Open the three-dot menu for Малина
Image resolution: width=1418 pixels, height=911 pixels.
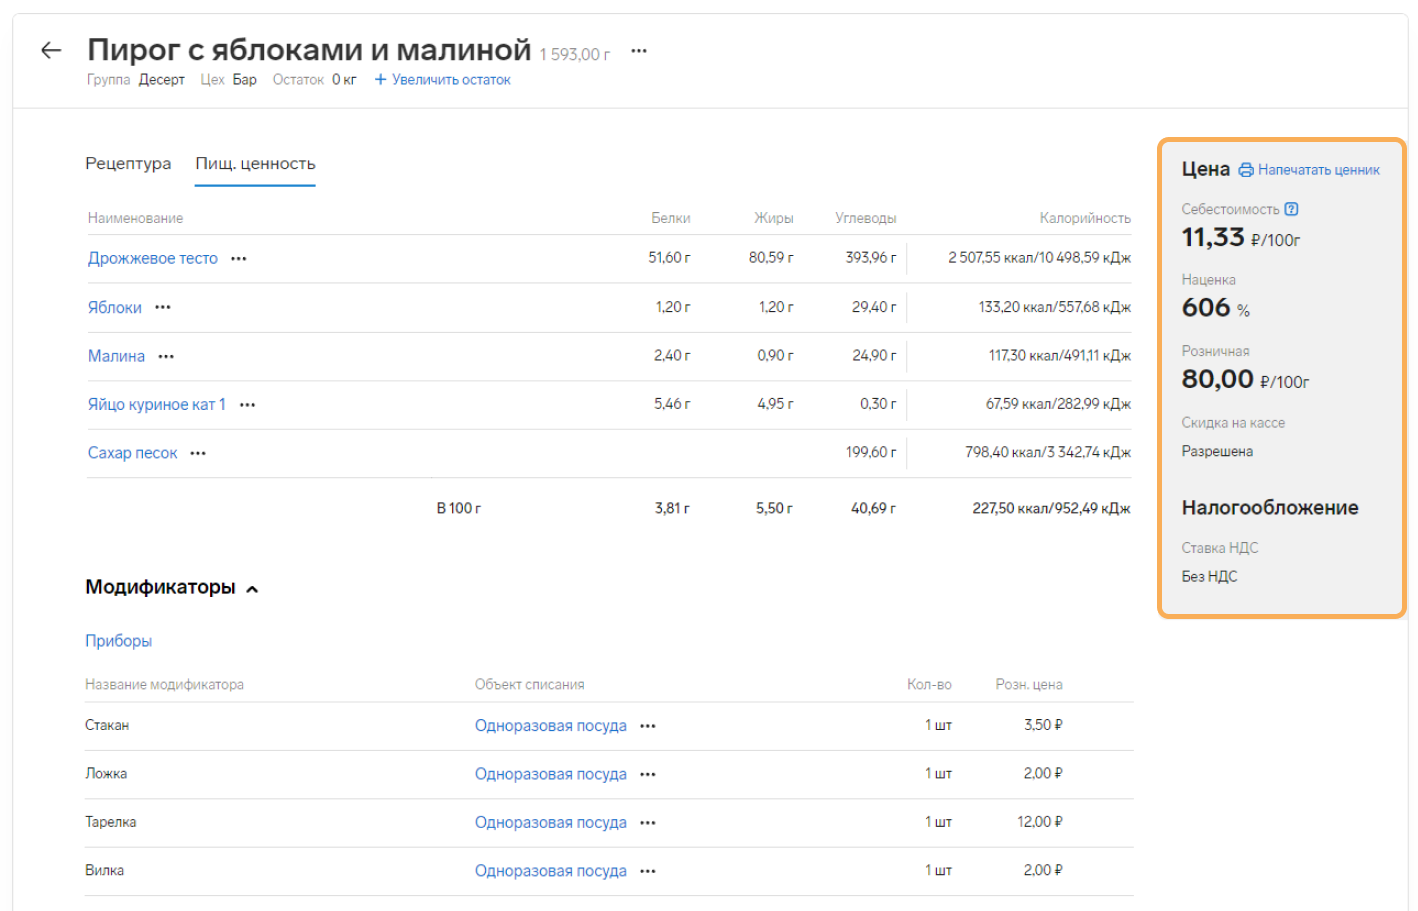point(166,356)
